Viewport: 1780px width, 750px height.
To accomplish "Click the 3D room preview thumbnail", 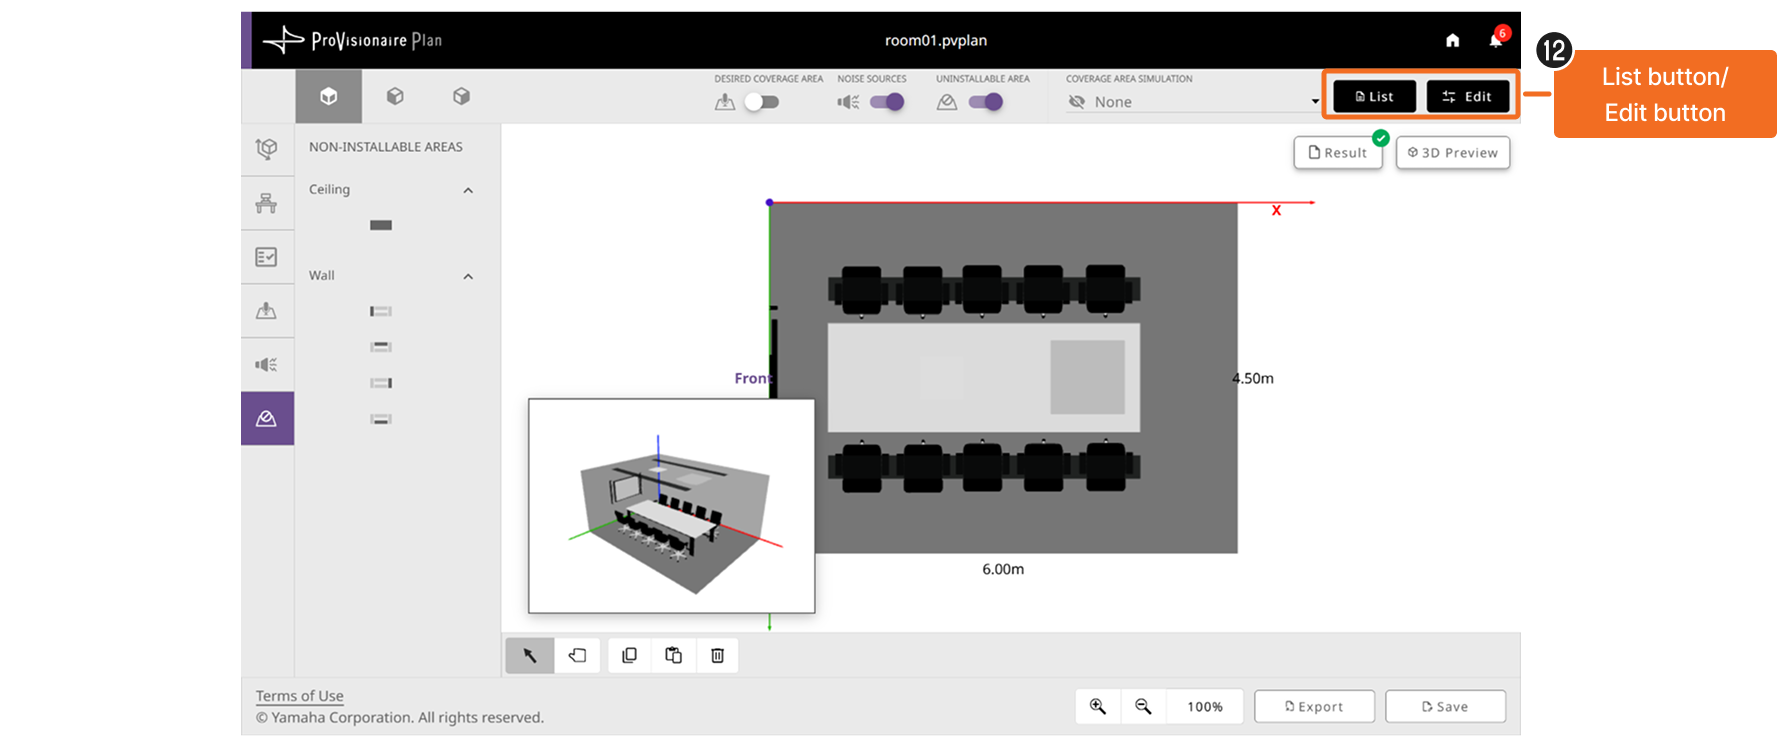I will point(672,506).
